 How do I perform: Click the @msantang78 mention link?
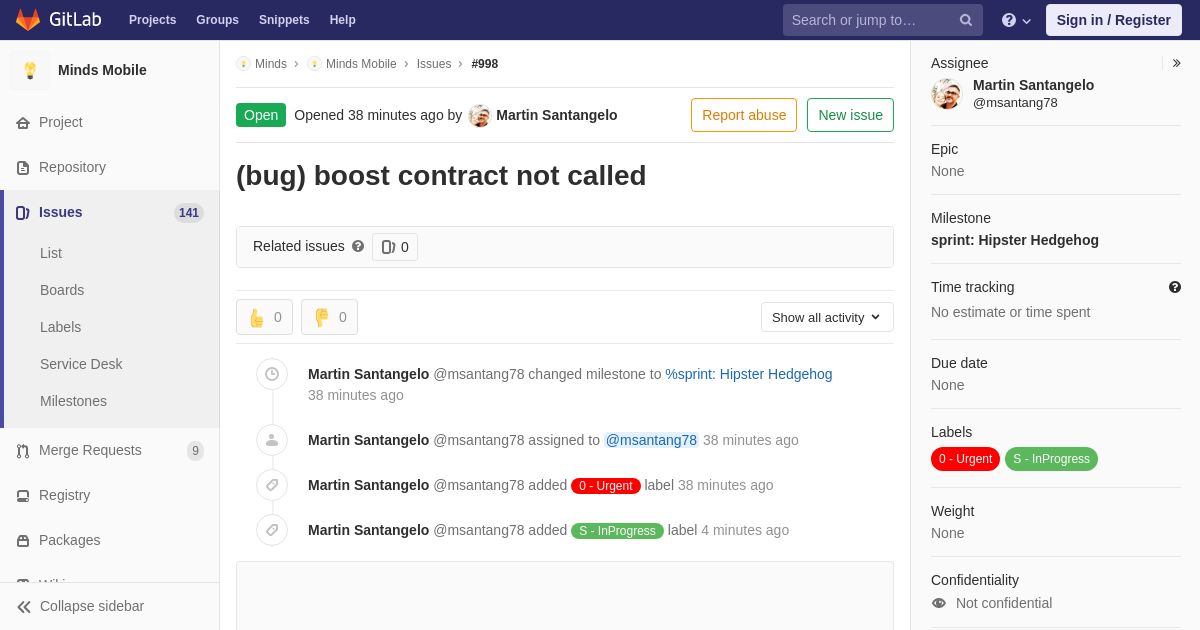tap(651, 440)
